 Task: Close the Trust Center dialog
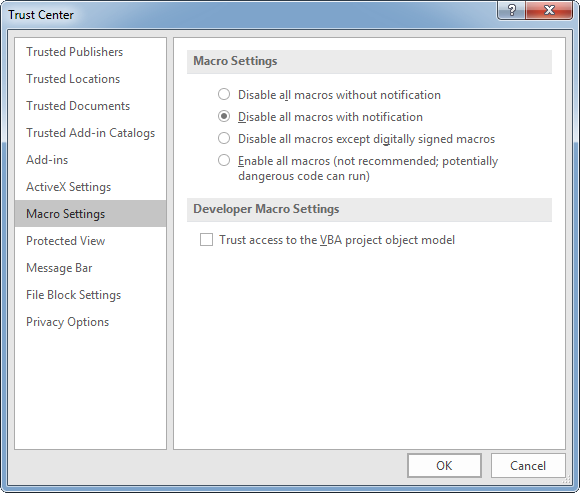(549, 10)
